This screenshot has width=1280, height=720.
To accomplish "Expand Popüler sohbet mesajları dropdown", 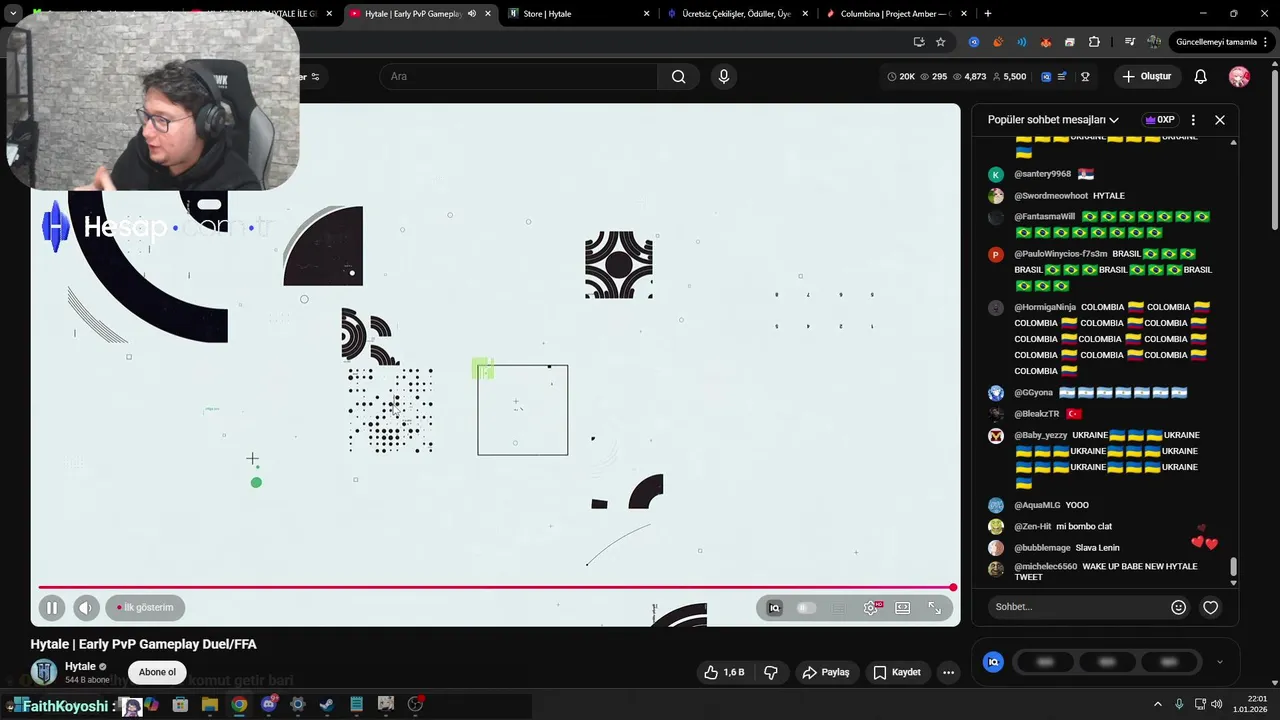I will (x=1053, y=119).
